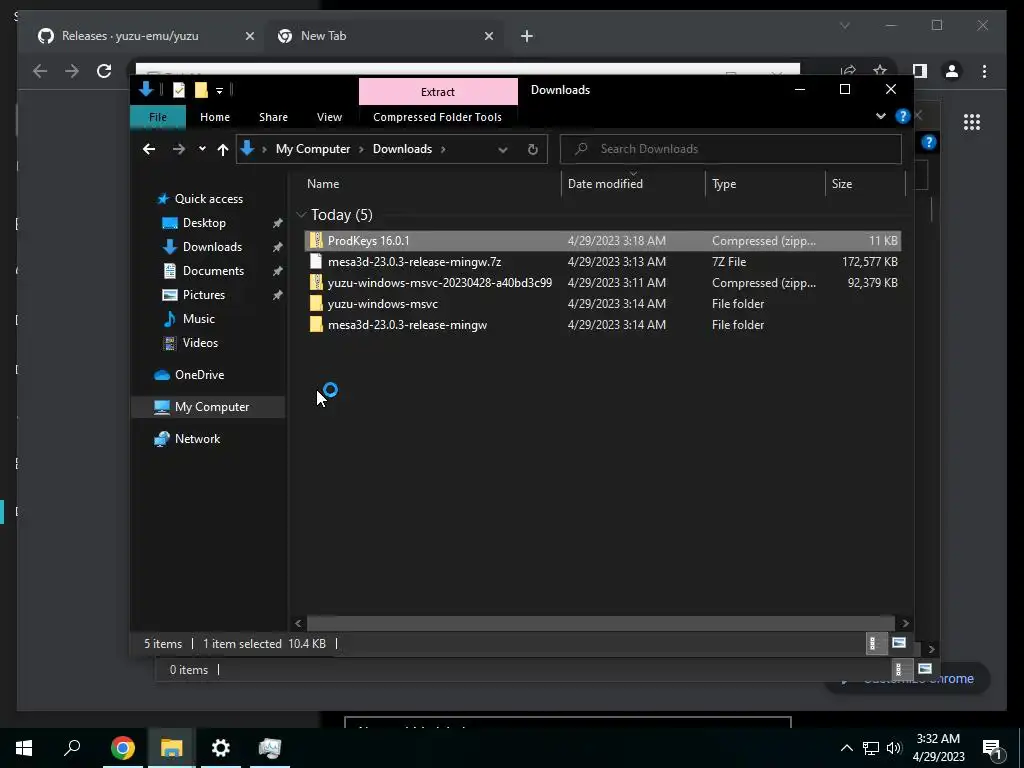
Task: Click quick access toolbar Properties icon
Action: tap(178, 90)
